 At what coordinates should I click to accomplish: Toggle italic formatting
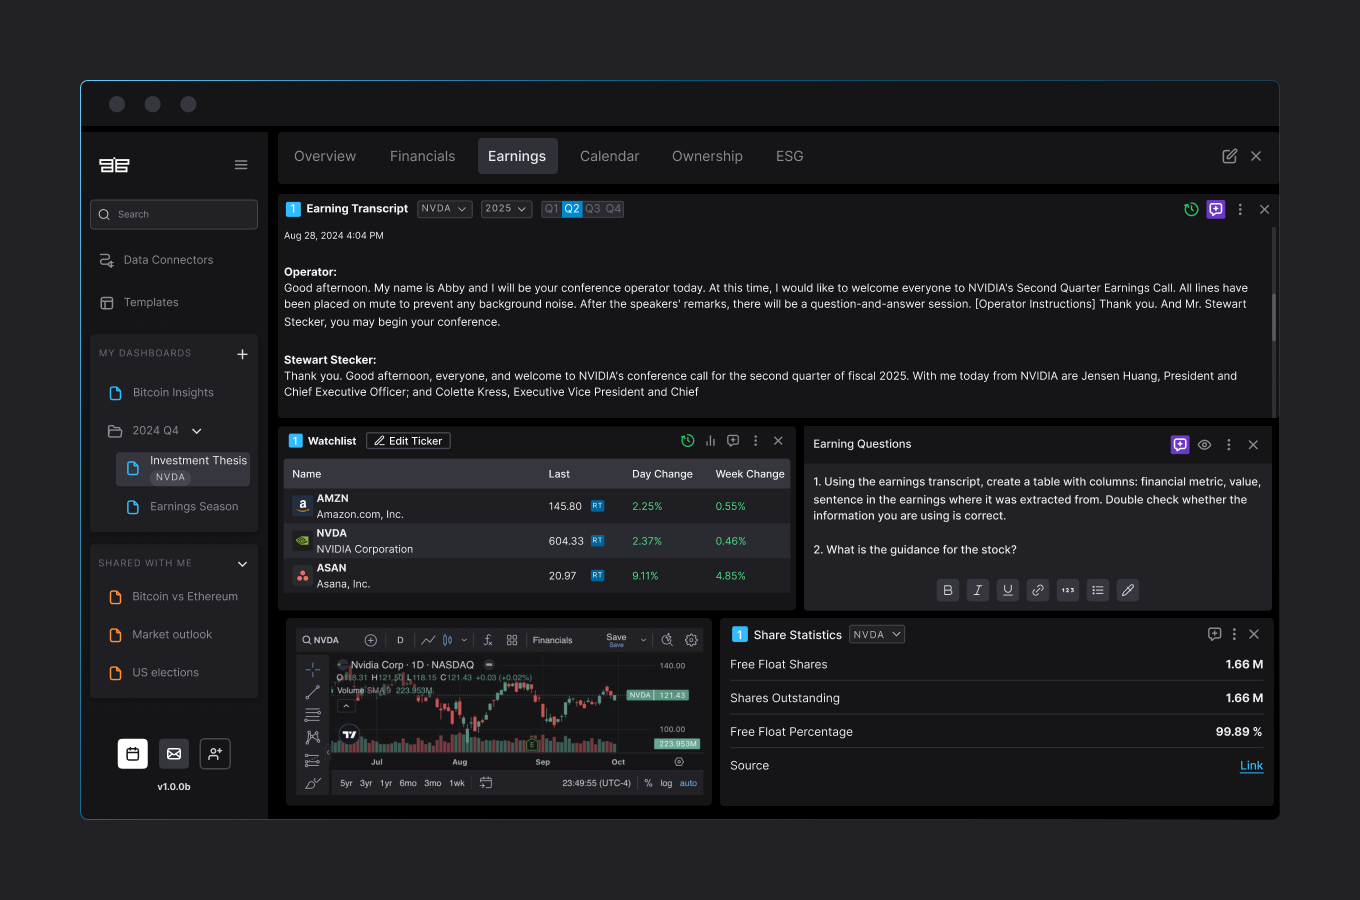click(x=978, y=590)
